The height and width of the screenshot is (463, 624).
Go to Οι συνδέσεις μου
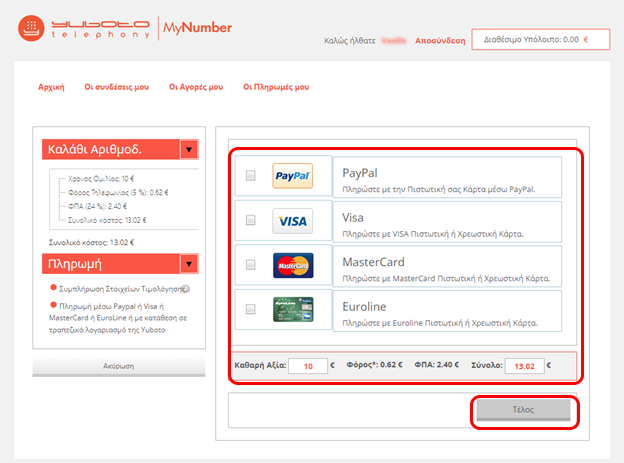point(117,87)
